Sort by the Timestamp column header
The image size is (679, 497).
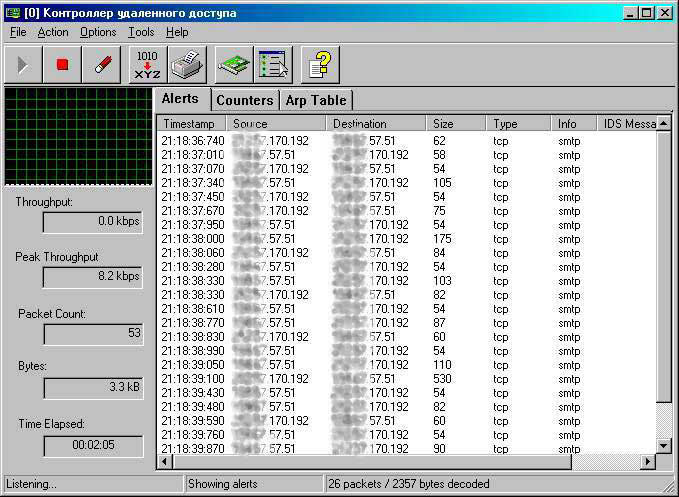pos(191,124)
